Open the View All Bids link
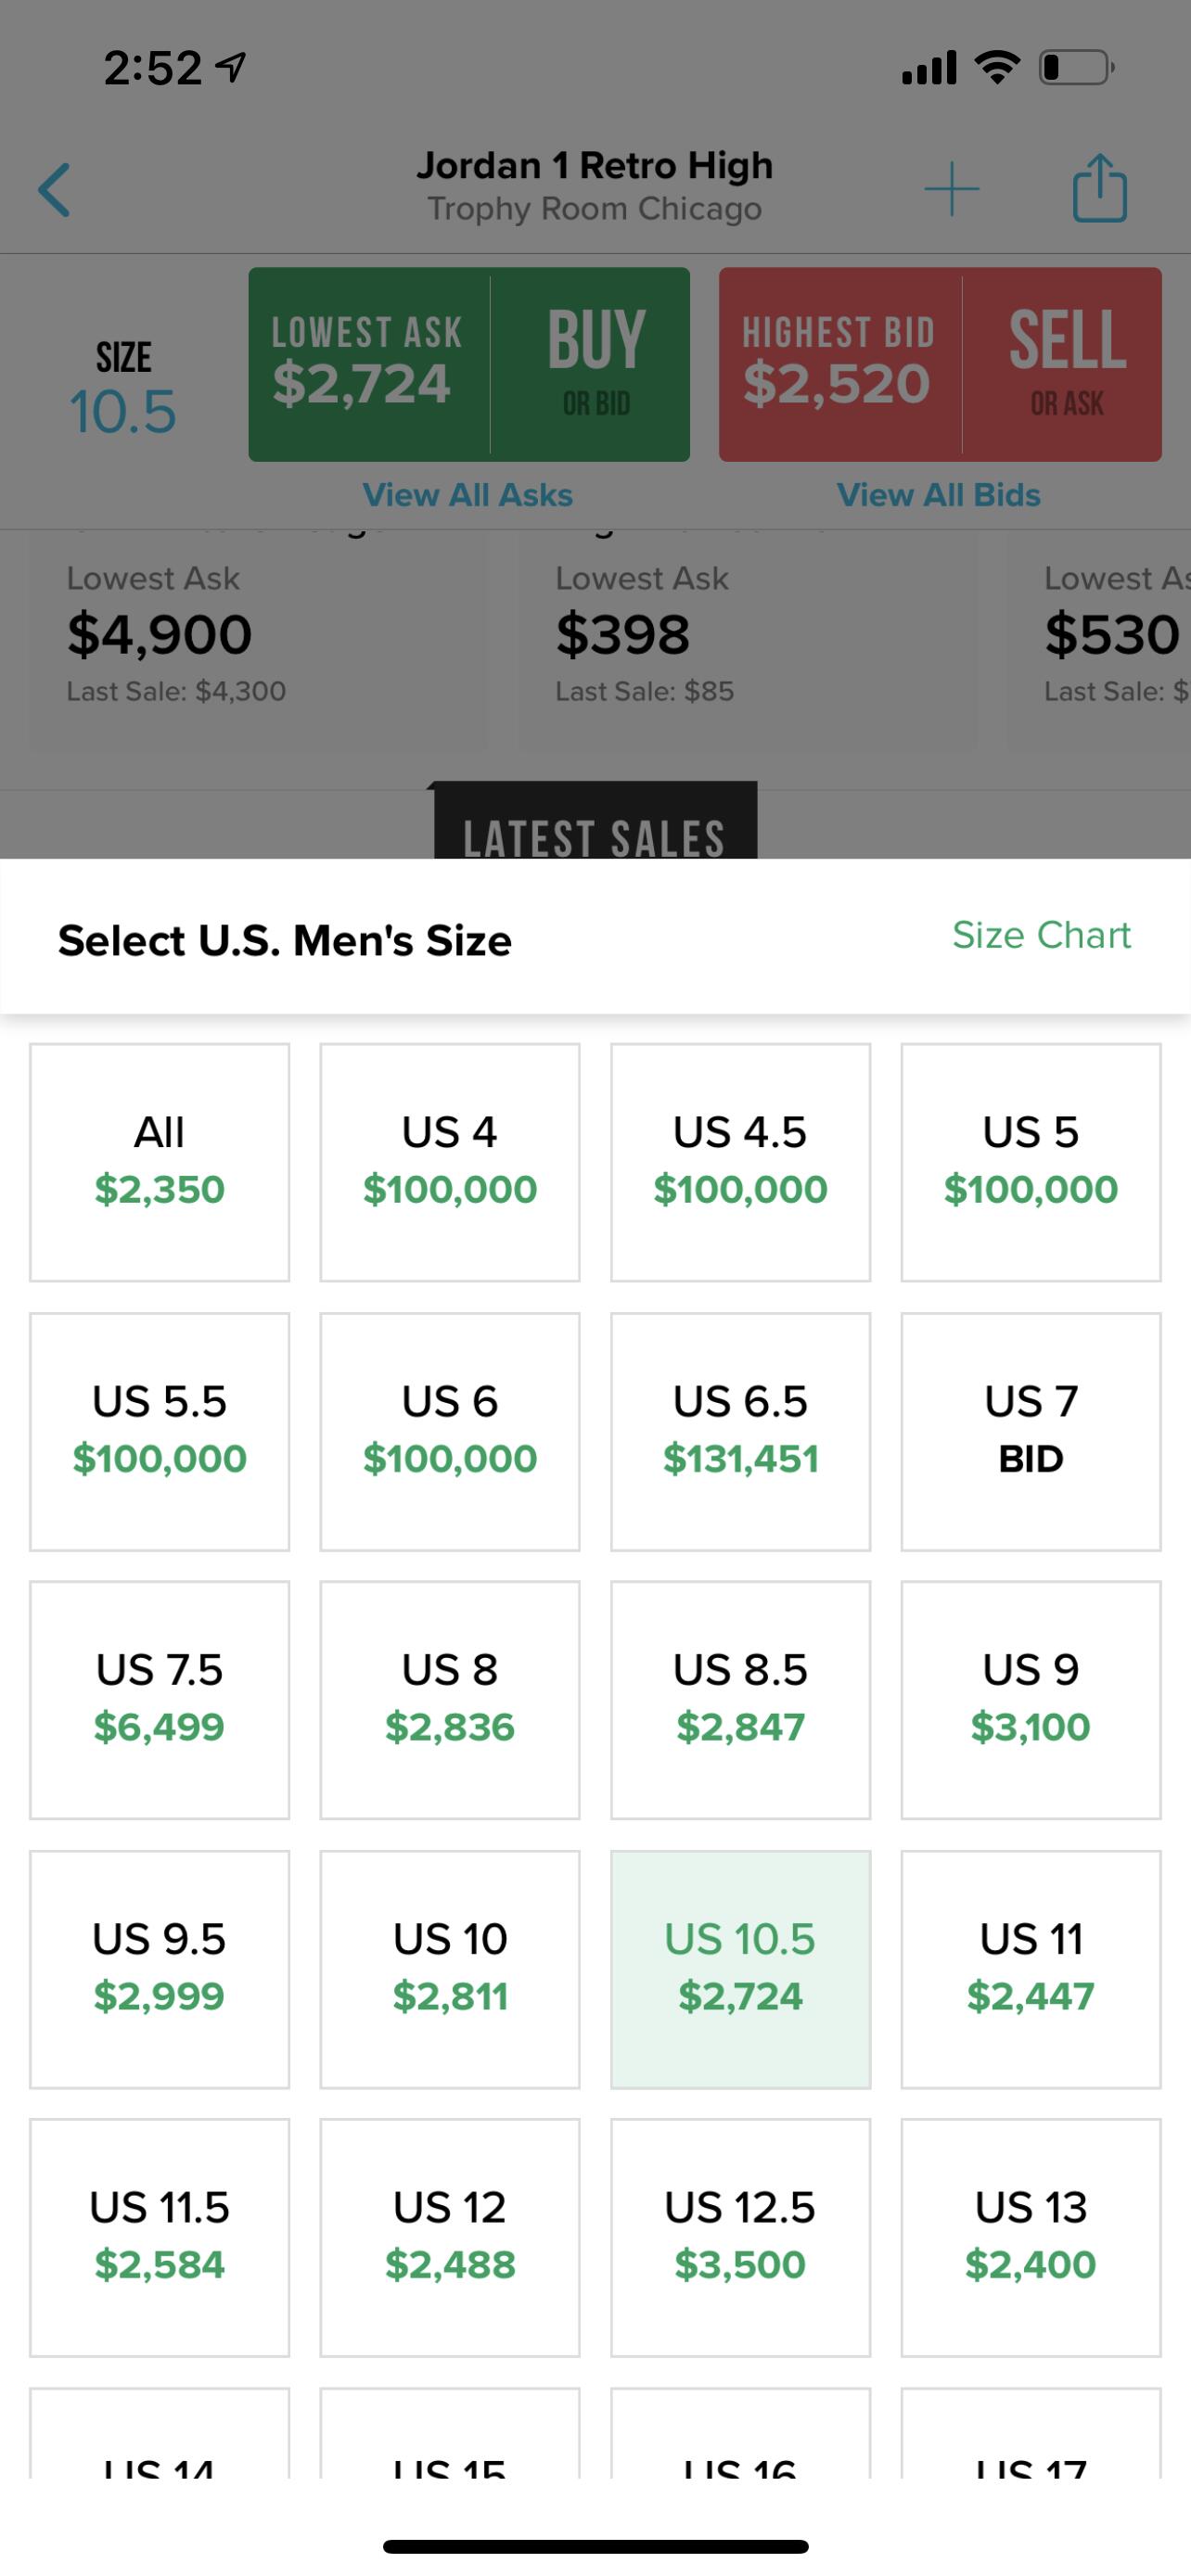 pos(938,495)
